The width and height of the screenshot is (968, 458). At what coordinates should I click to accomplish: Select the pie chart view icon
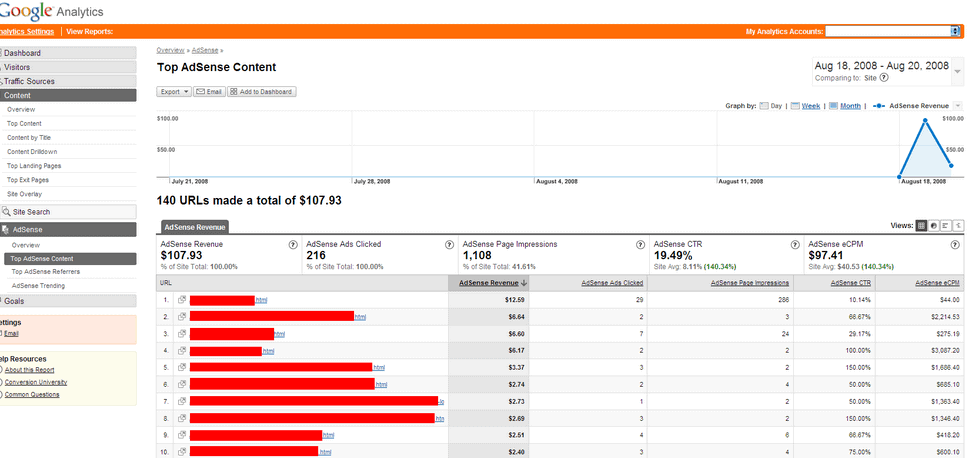tap(934, 226)
